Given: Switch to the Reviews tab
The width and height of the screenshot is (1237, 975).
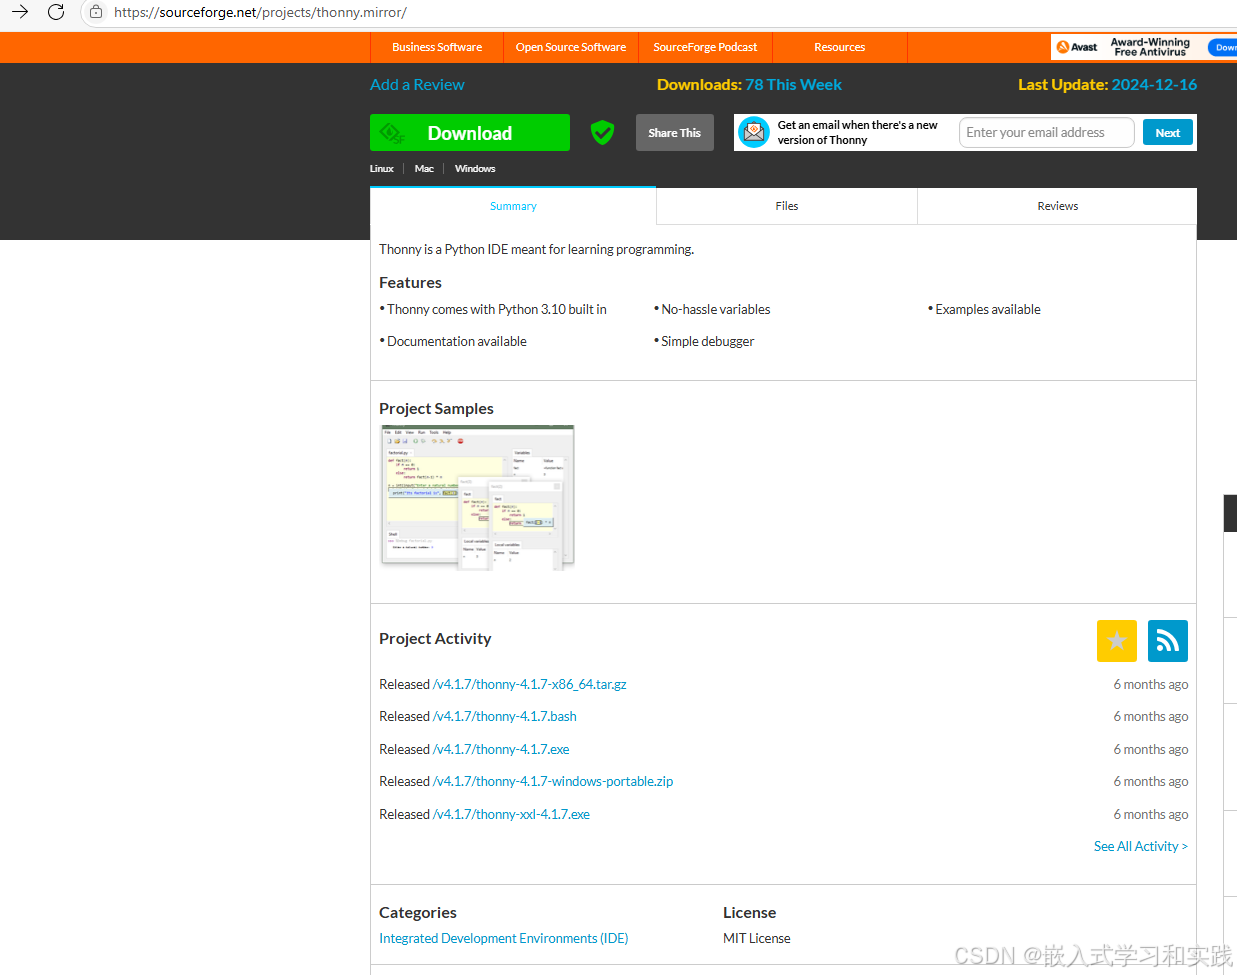Looking at the screenshot, I should pos(1058,206).
